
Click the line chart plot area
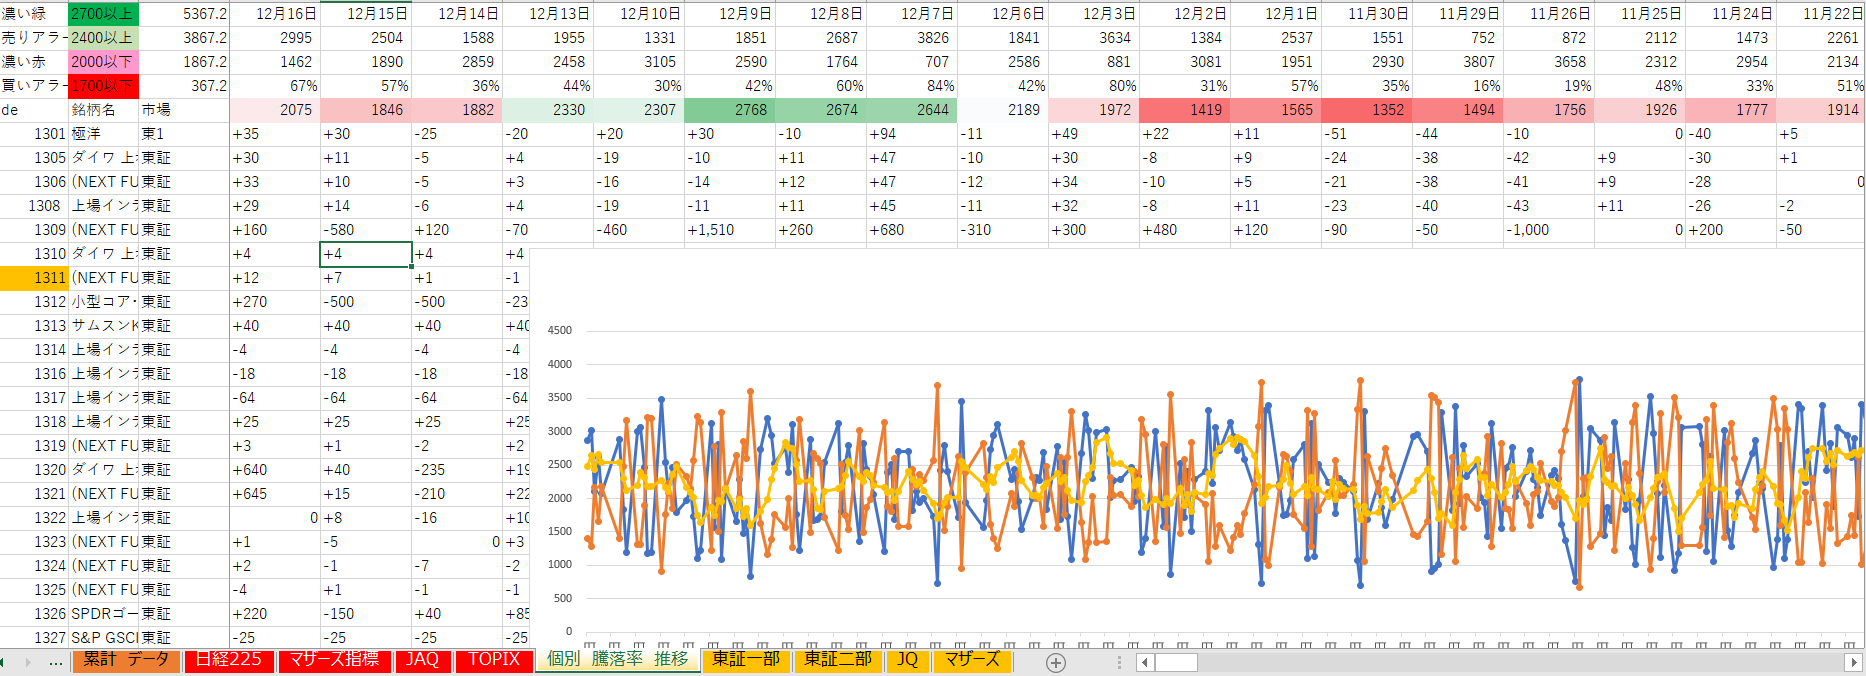1200,480
